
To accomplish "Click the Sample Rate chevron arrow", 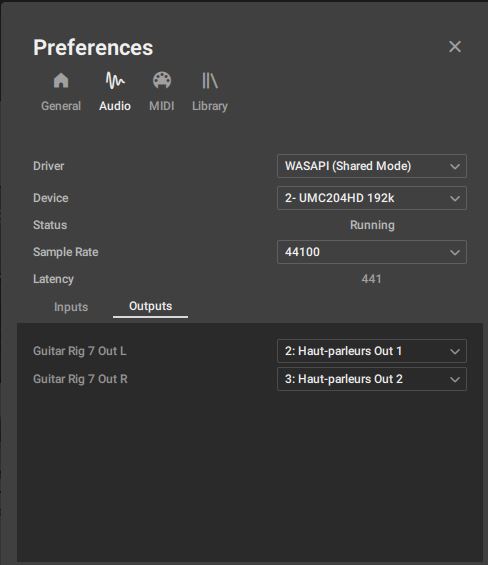I will (x=455, y=252).
